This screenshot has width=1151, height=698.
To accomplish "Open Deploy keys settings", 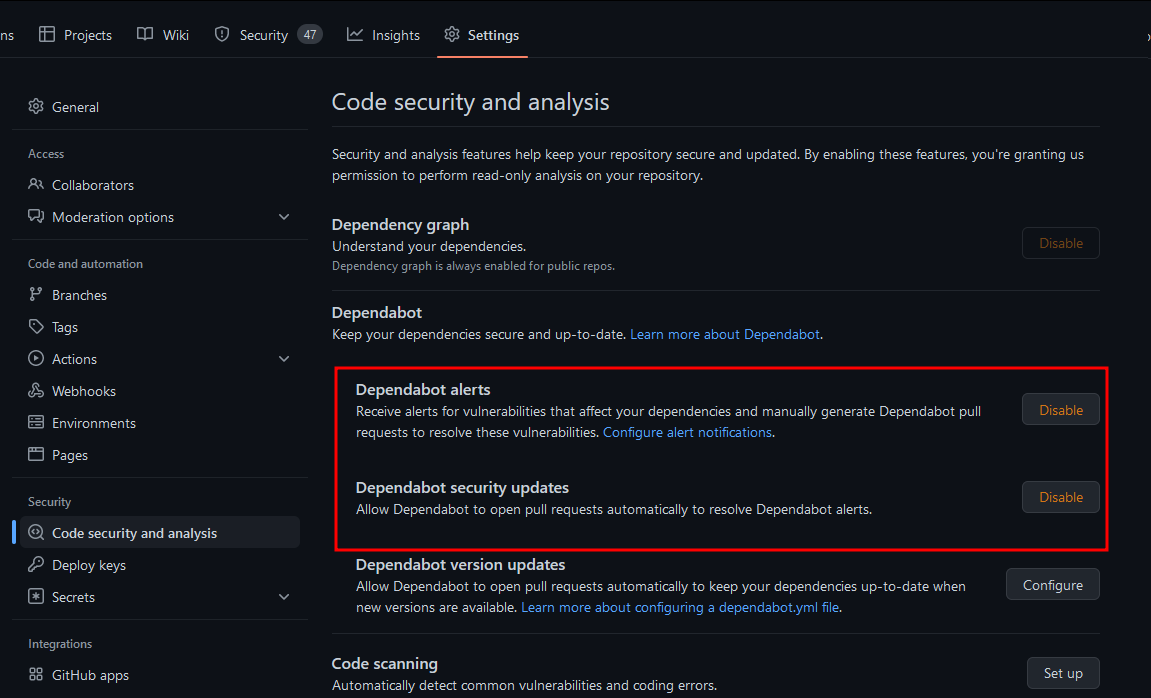I will [160, 565].
